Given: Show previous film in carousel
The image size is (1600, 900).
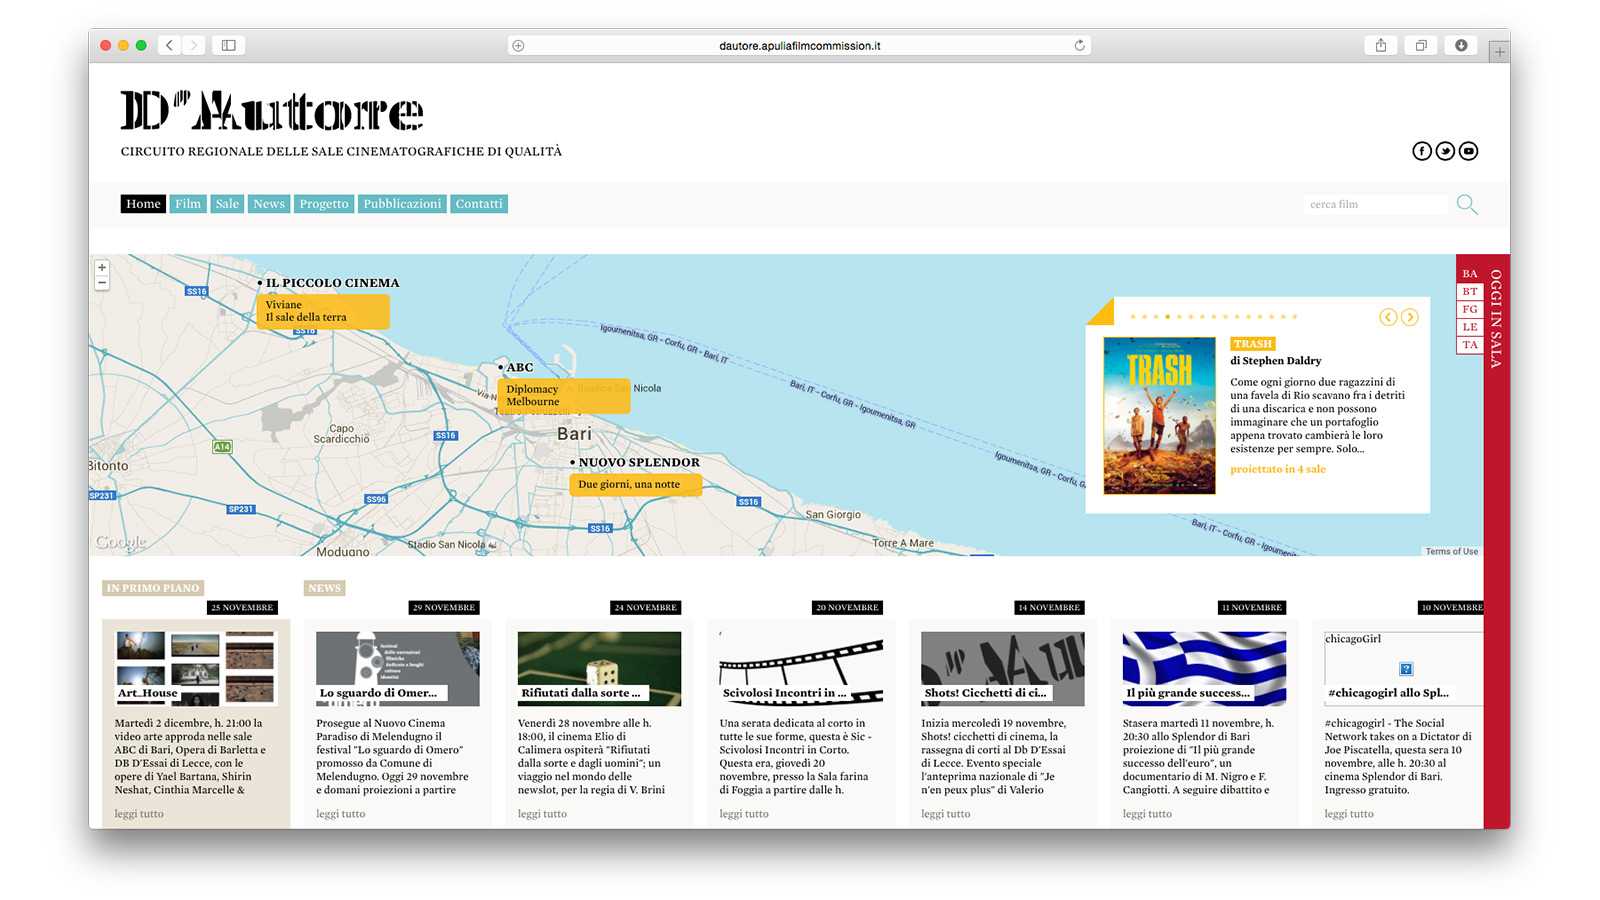Looking at the screenshot, I should coord(1388,317).
